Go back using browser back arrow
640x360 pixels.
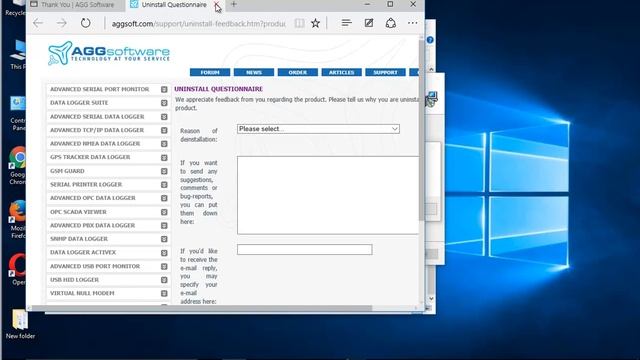[38, 23]
